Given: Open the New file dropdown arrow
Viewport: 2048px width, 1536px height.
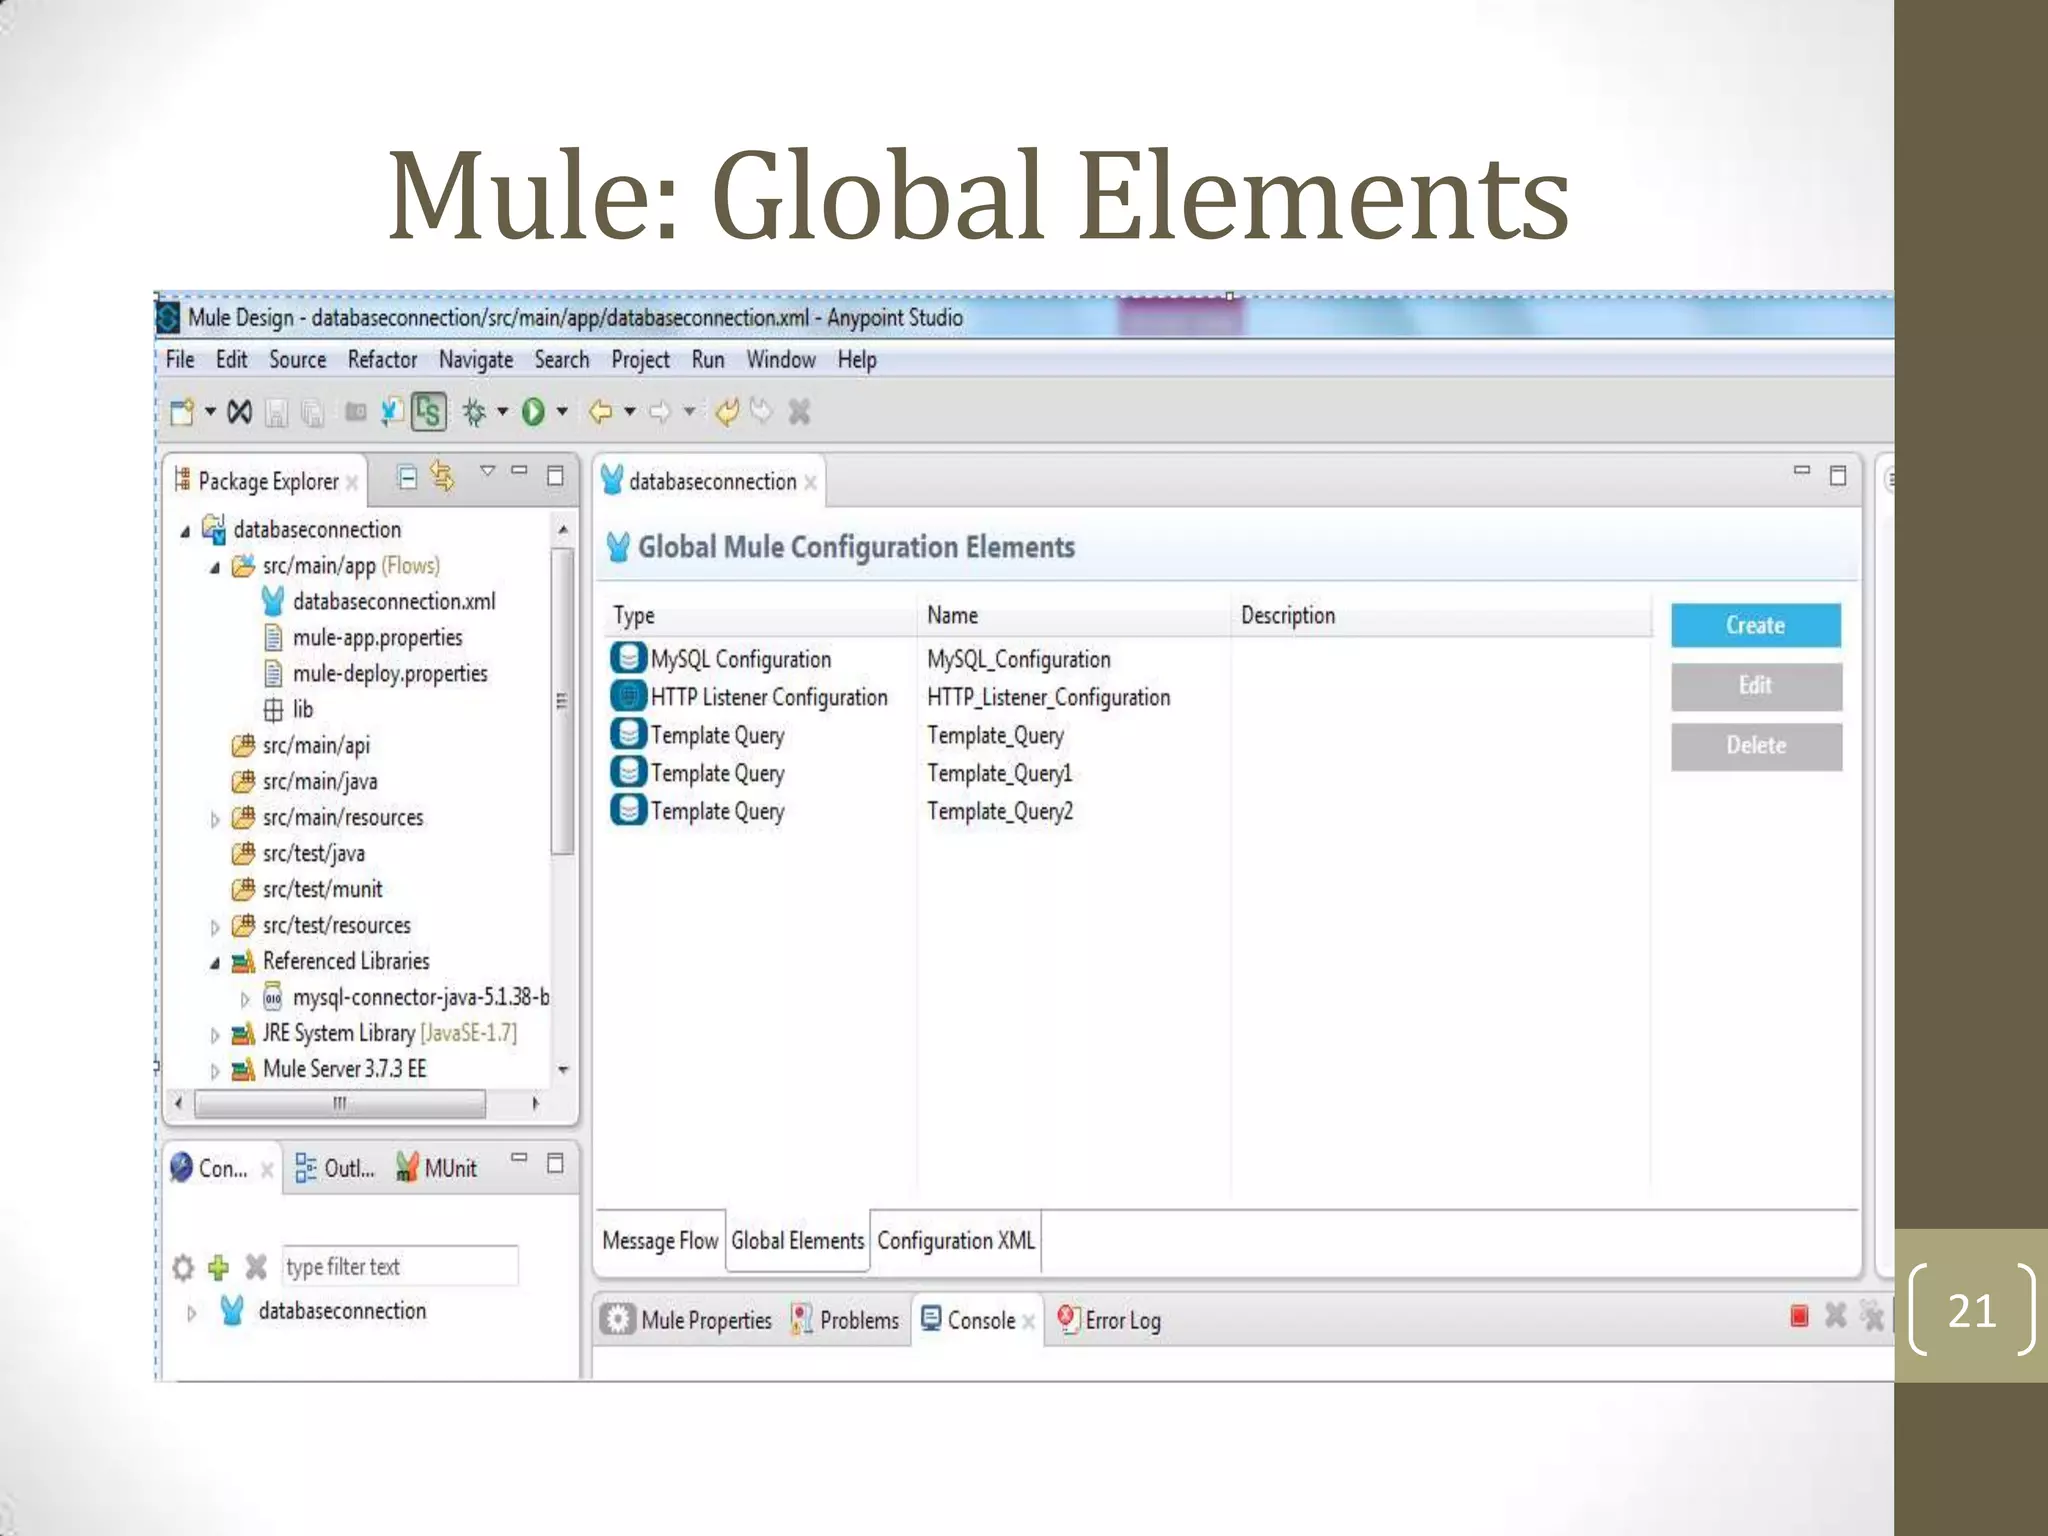Looking at the screenshot, I should (210, 411).
